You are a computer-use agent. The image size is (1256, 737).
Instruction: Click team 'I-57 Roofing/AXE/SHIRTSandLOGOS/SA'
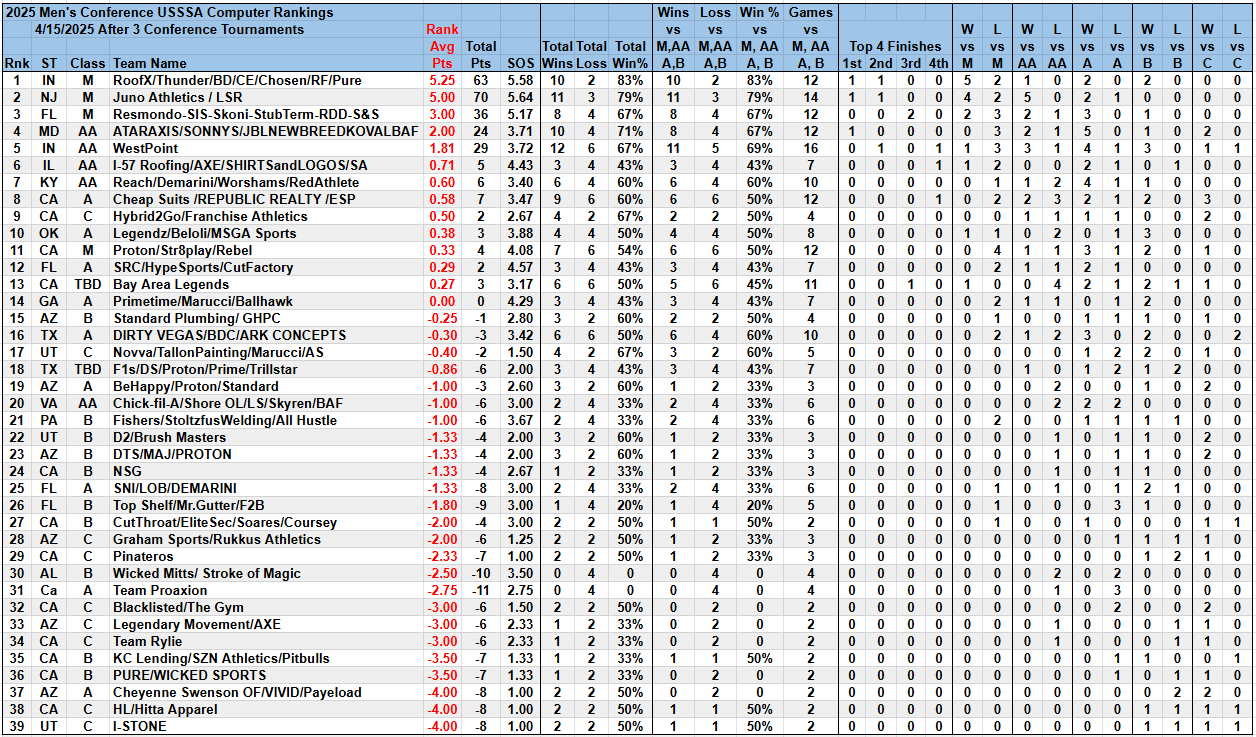point(240,165)
